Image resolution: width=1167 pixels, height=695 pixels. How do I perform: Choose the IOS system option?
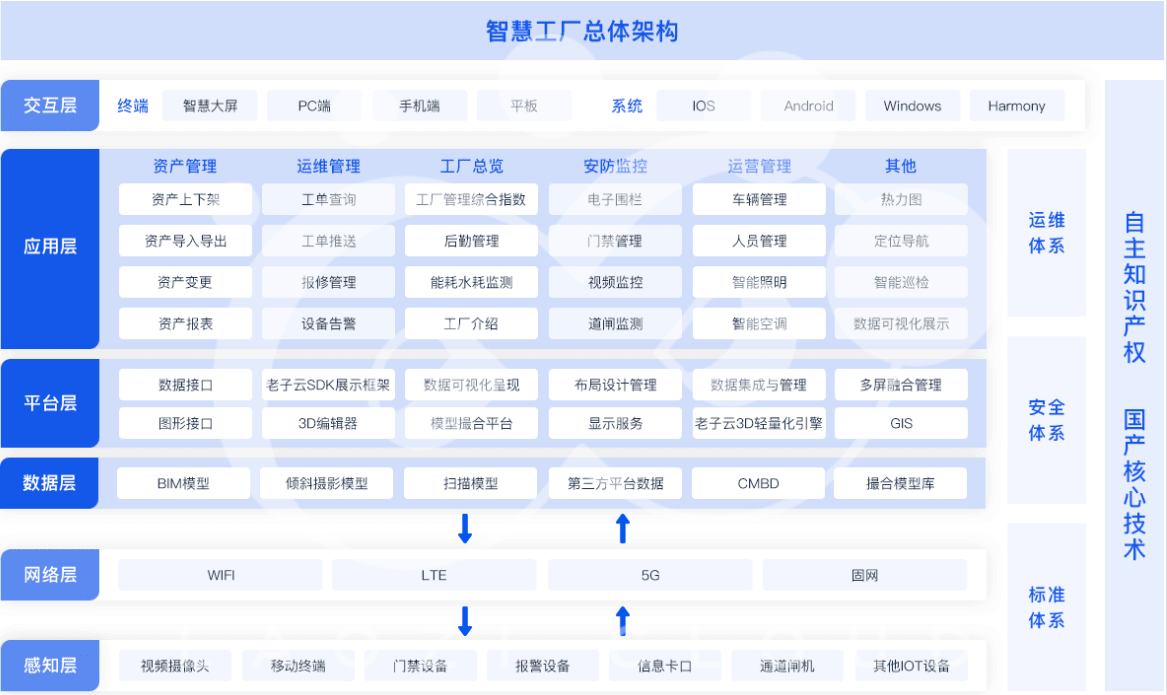(703, 105)
